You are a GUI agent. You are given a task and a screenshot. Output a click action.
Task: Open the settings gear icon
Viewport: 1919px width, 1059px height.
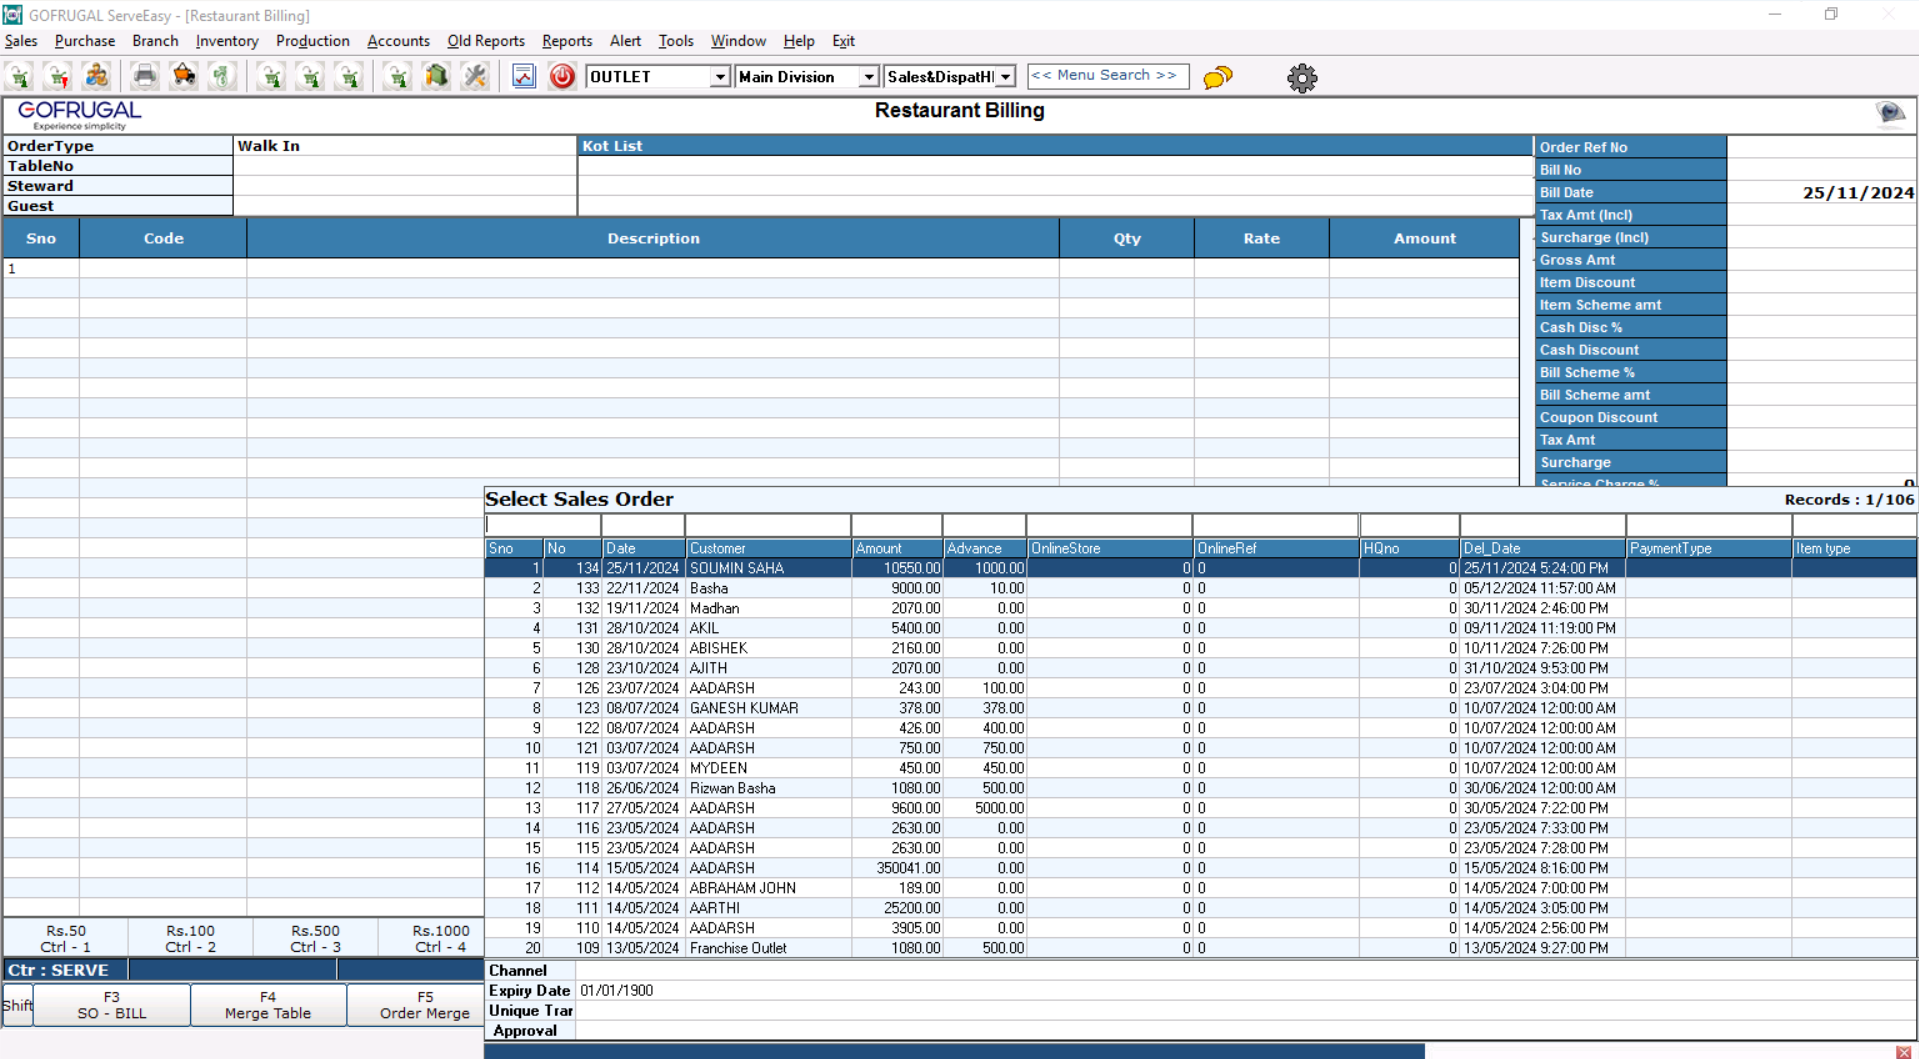[1301, 78]
